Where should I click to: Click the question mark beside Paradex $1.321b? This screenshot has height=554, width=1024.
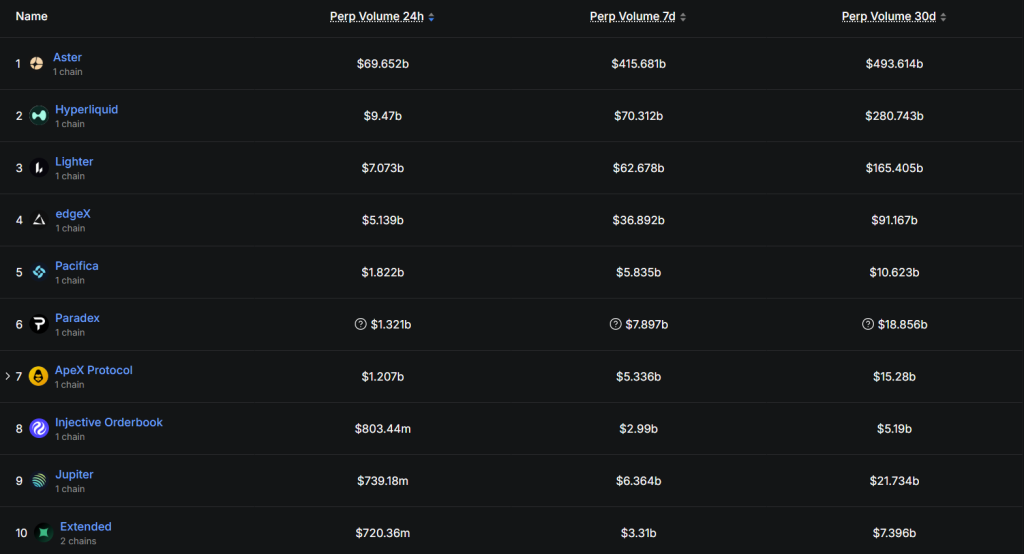tap(361, 324)
